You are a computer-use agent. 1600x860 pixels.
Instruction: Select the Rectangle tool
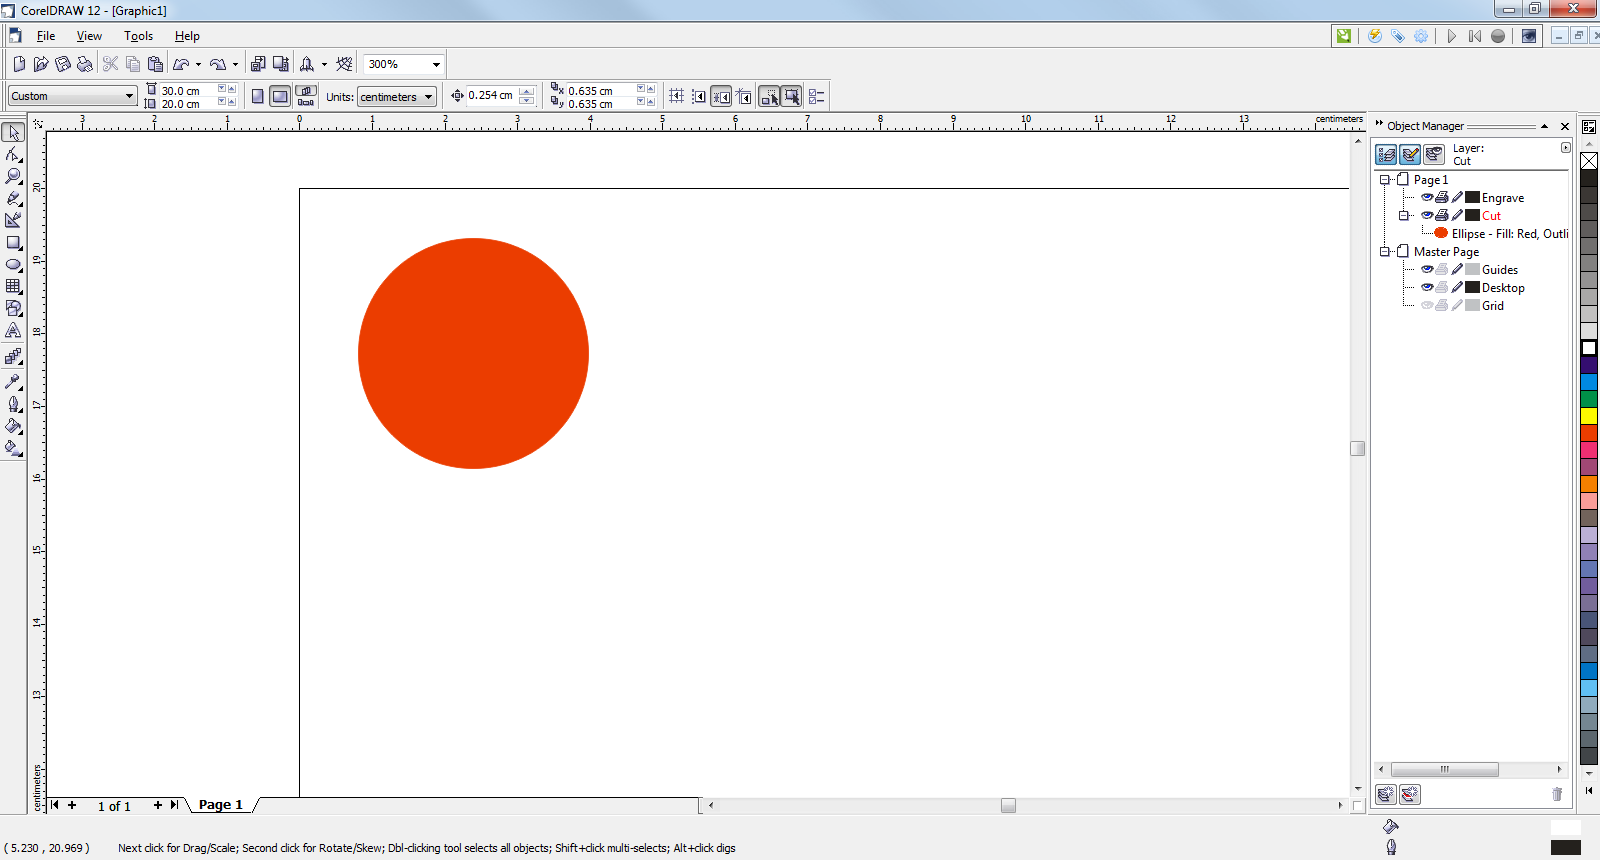[x=13, y=242]
